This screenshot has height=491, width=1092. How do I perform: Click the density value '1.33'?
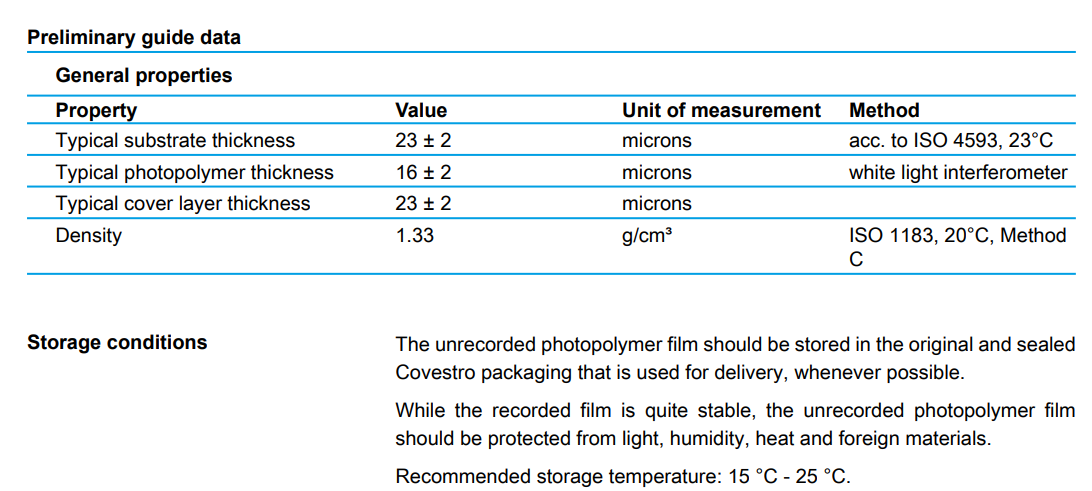pos(415,235)
